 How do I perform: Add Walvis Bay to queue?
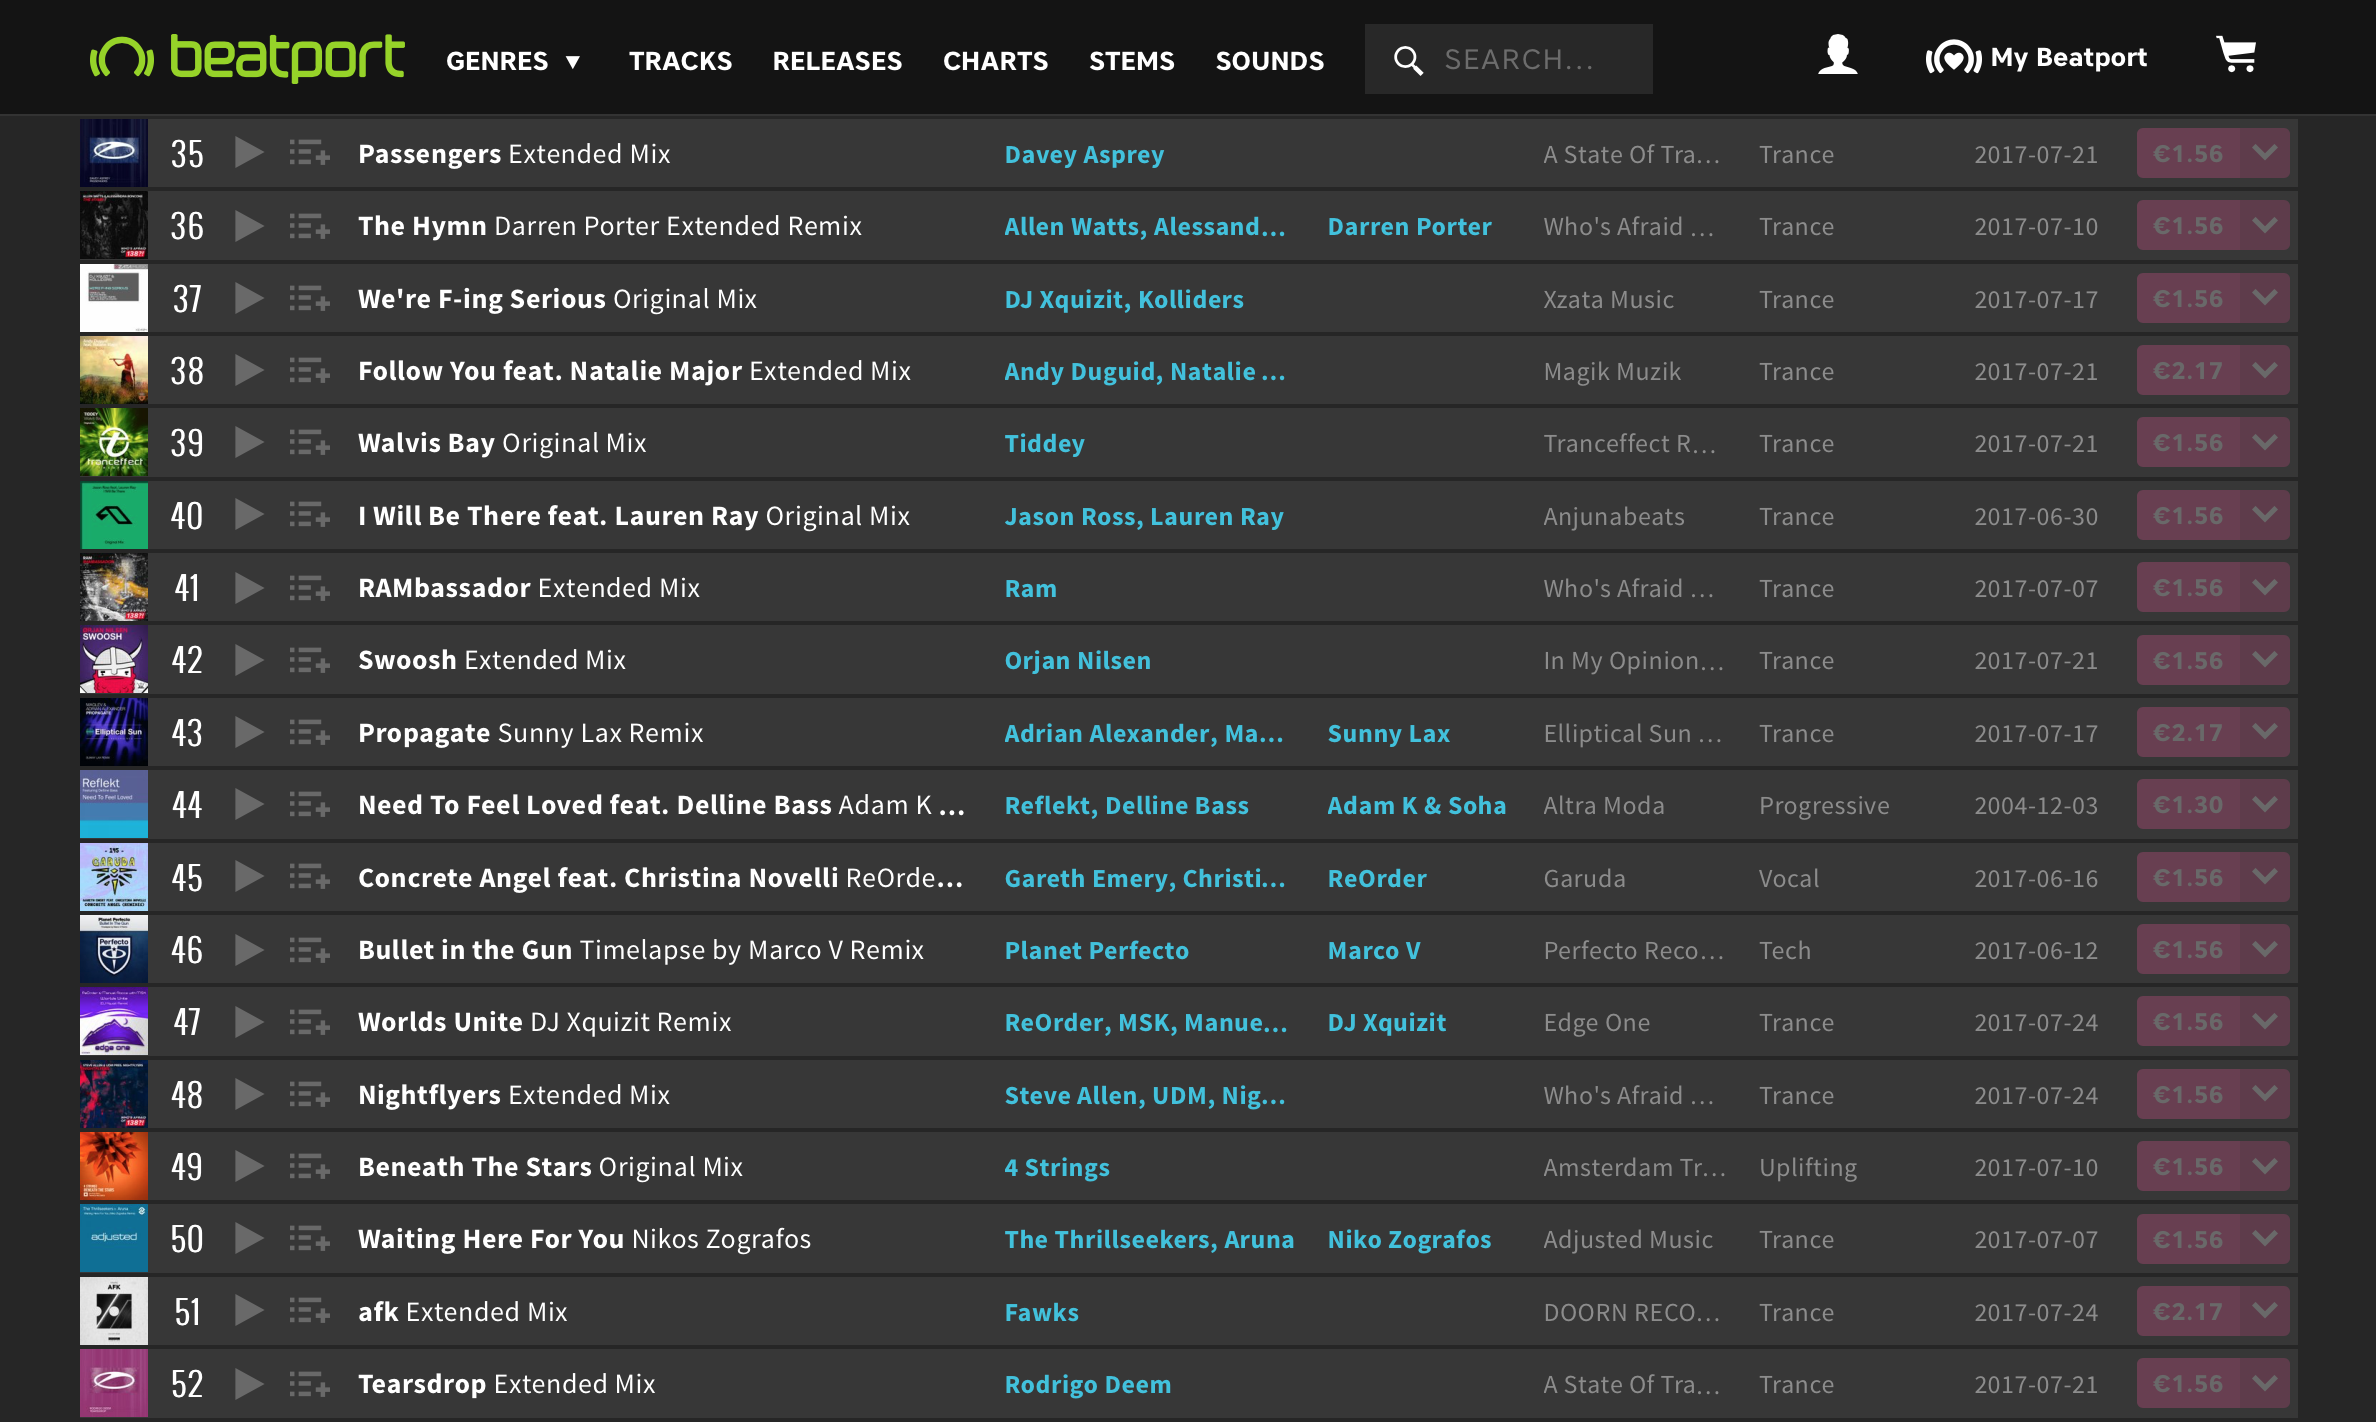tap(310, 442)
